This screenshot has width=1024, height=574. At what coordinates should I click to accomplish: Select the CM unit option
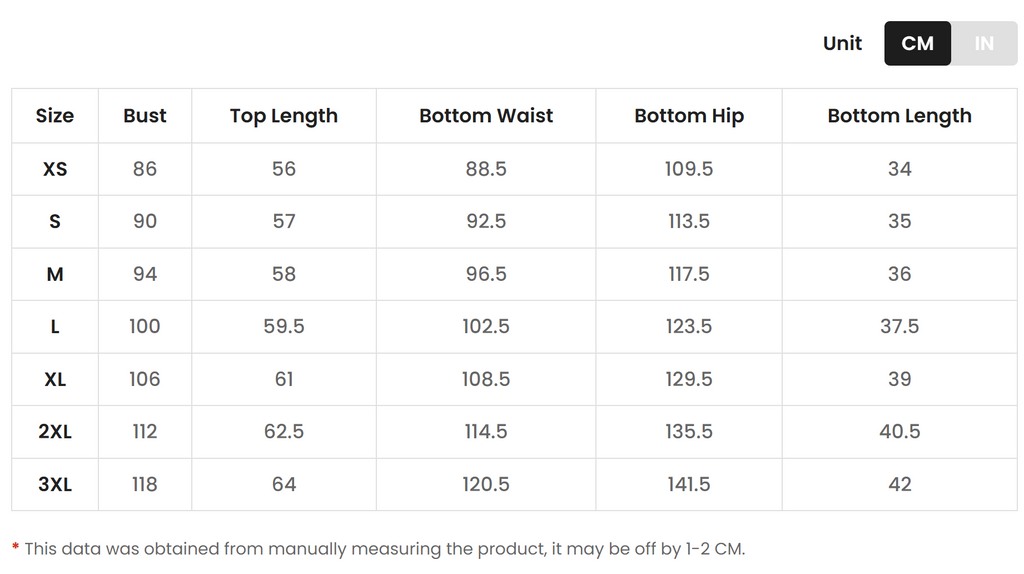click(918, 43)
